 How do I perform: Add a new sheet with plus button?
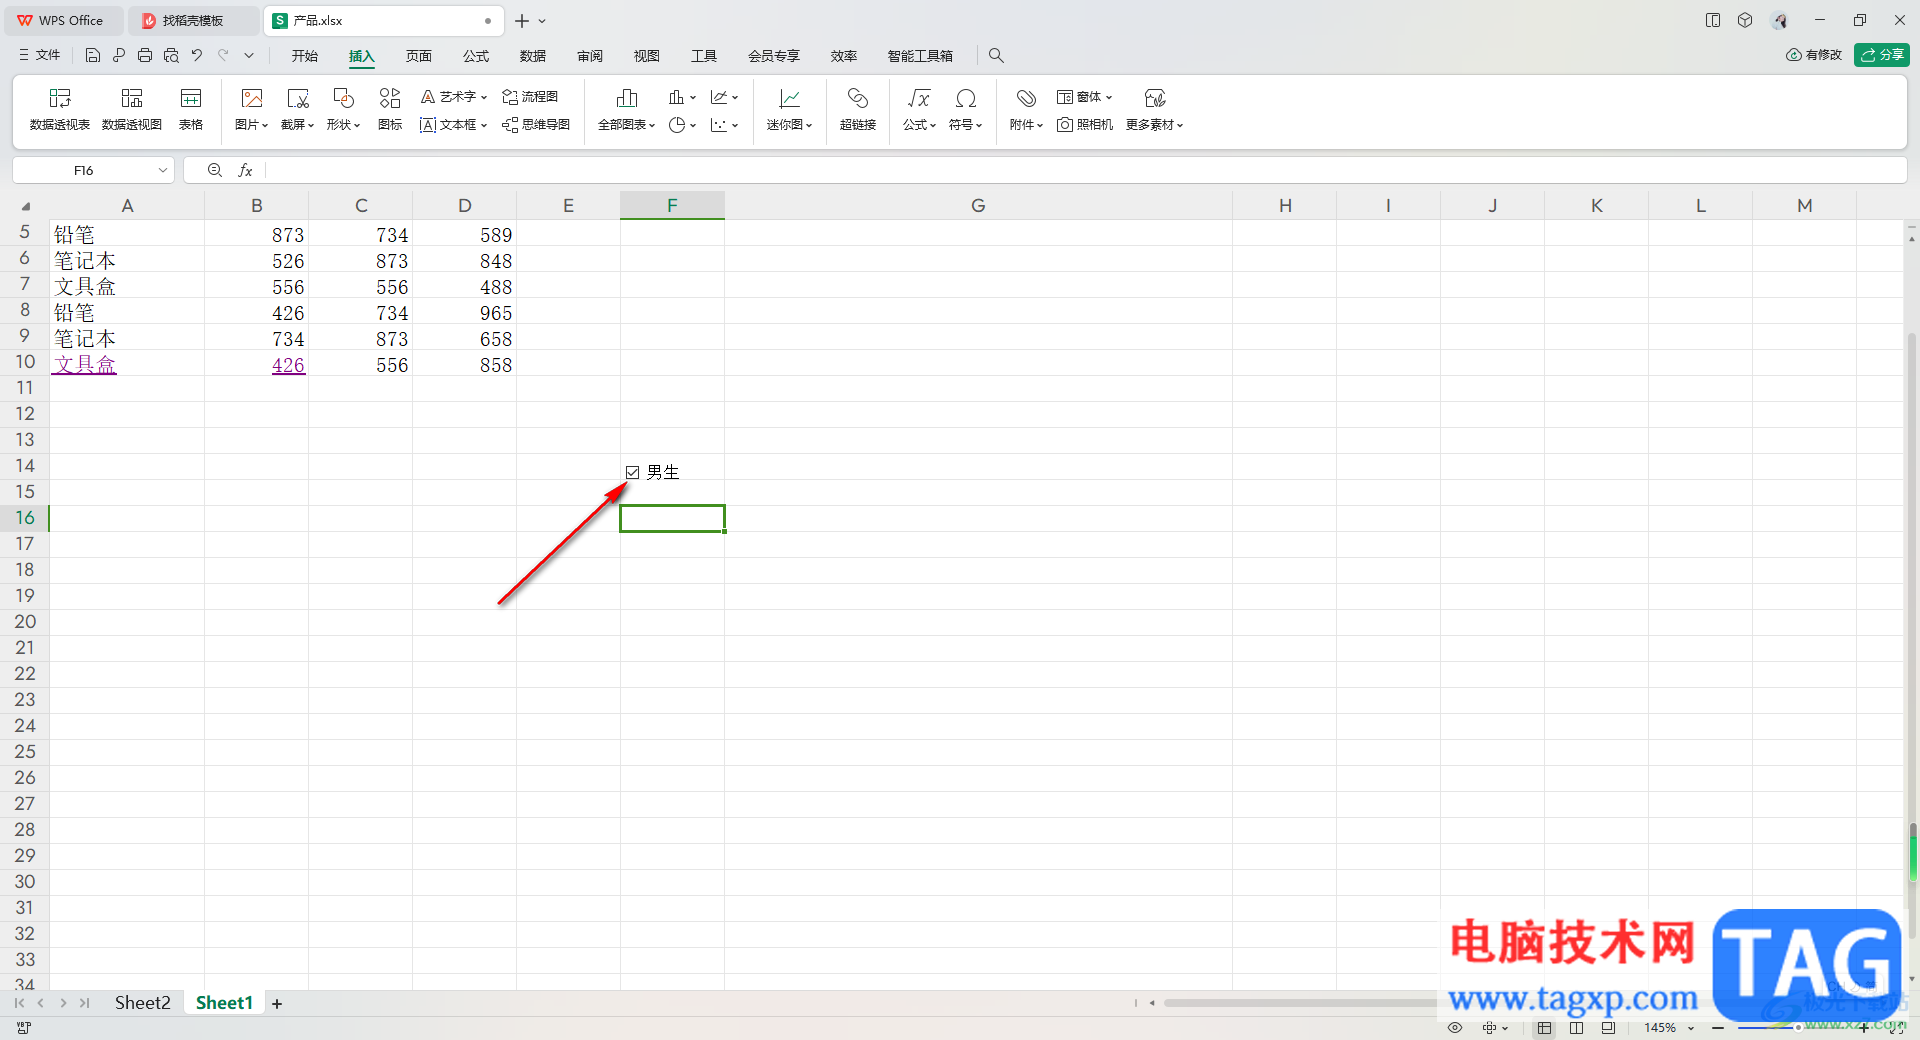click(x=277, y=1004)
